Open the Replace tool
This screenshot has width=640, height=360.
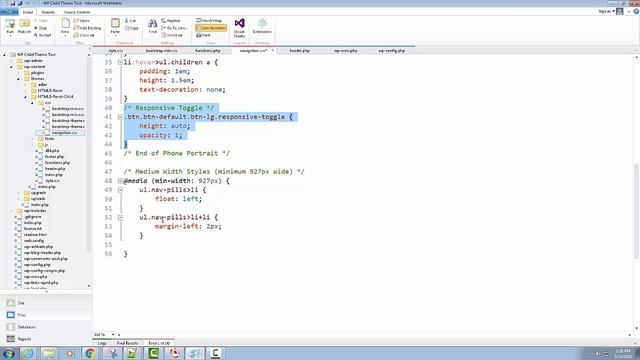coord(171,20)
